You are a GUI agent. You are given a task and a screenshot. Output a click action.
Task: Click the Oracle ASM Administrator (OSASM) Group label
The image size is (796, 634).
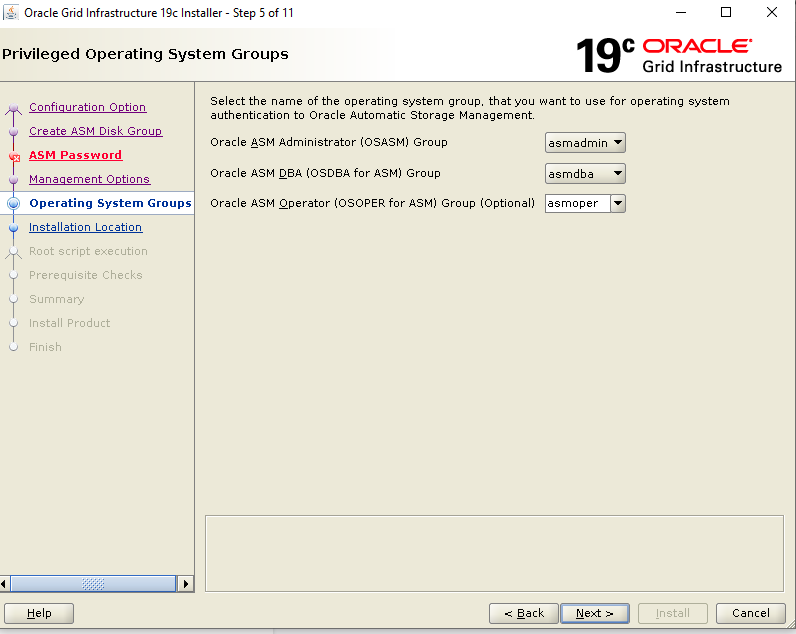(x=329, y=142)
